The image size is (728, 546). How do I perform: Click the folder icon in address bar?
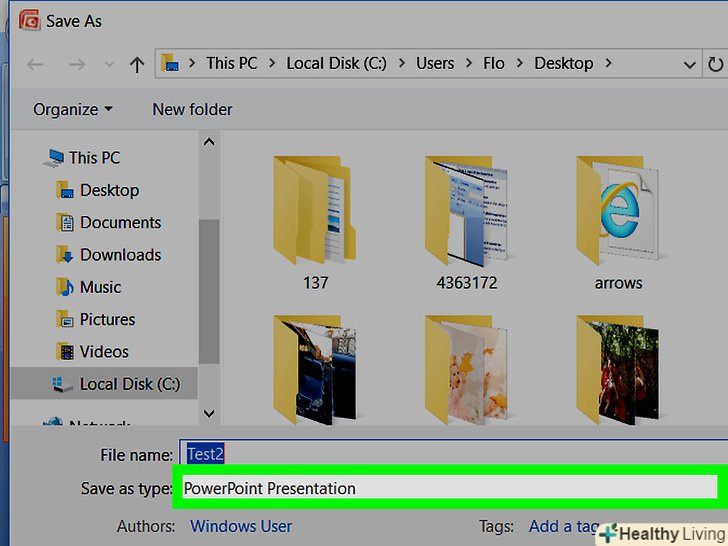(x=170, y=63)
